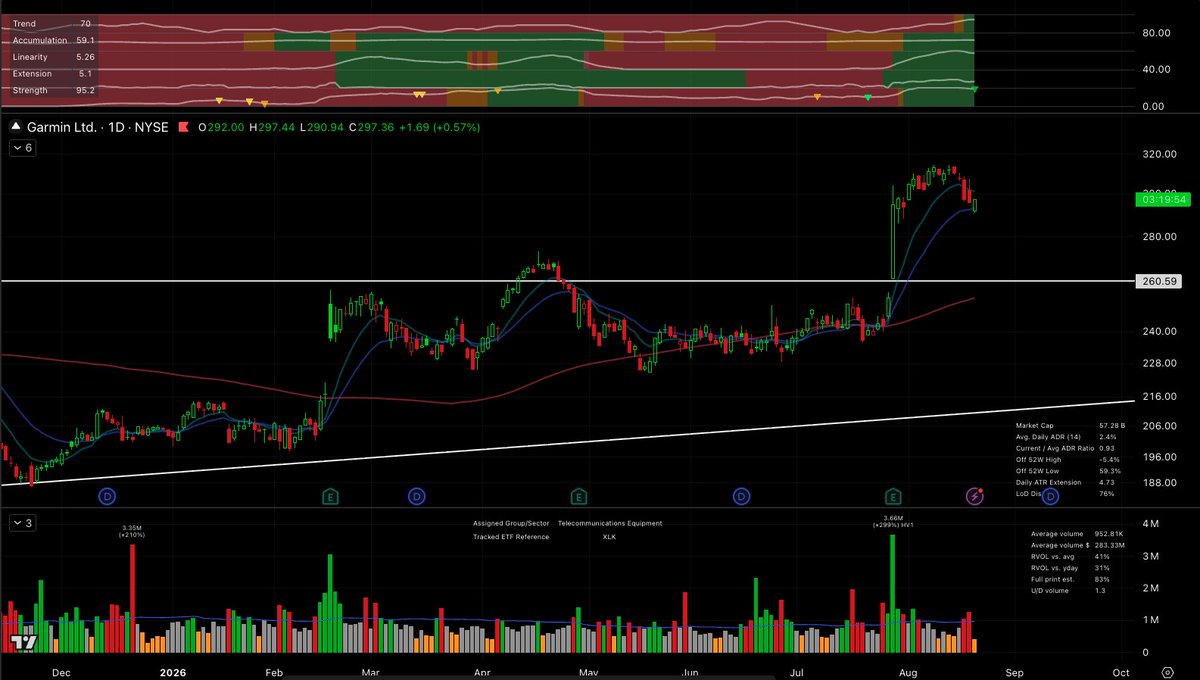Click the dividend D marker under December

click(107, 496)
